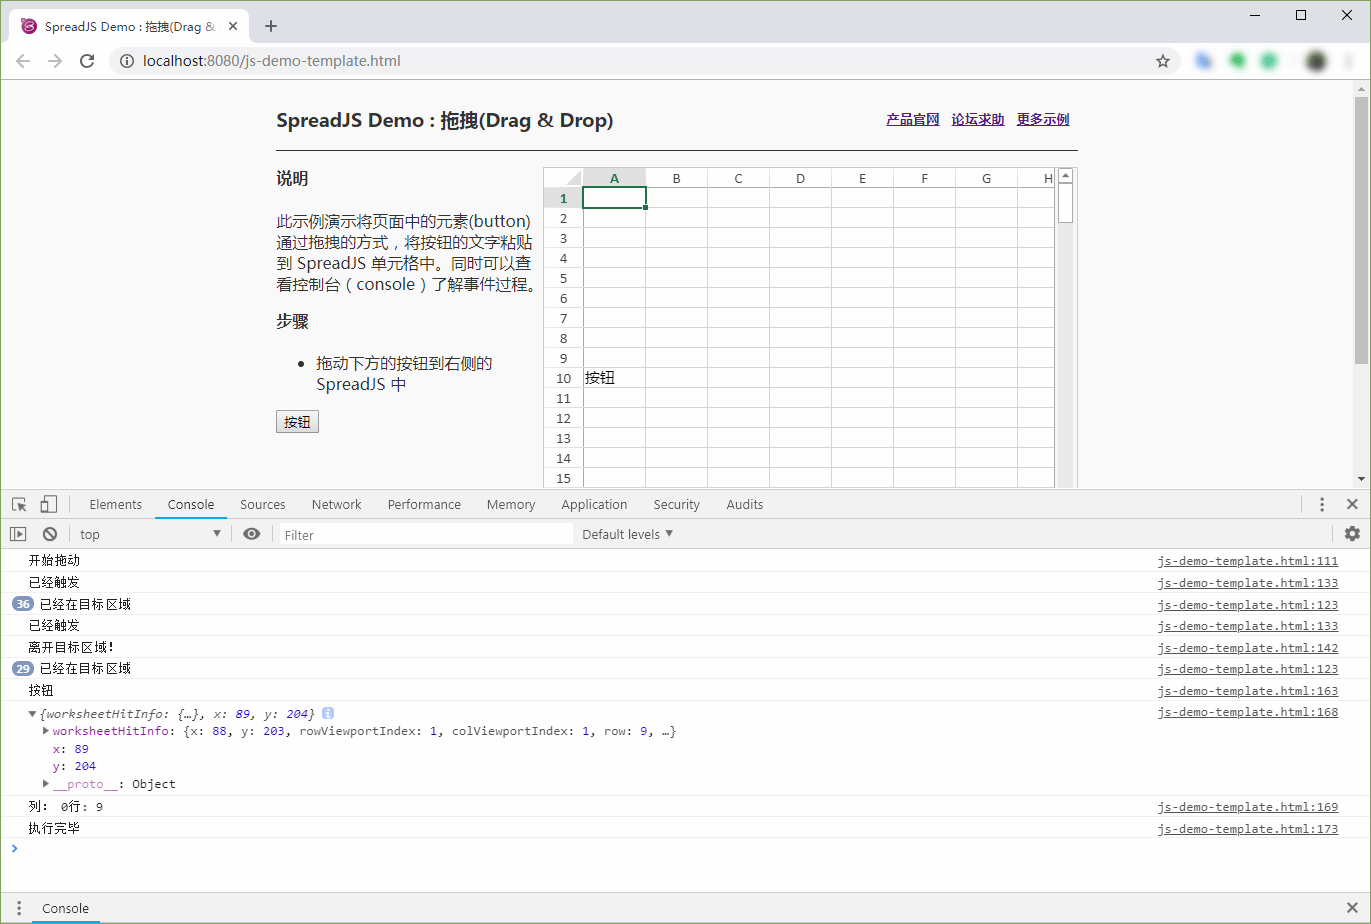
Task: Open the 更多示例 link
Action: pyautogui.click(x=1043, y=120)
